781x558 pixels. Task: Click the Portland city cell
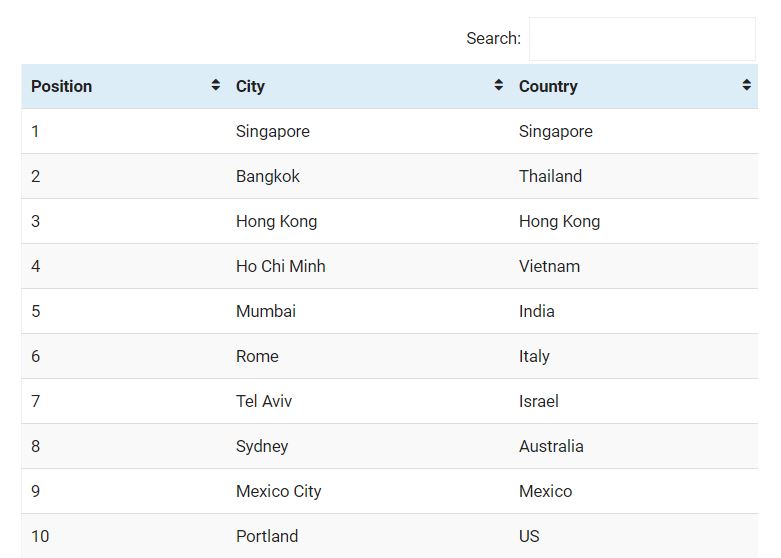(267, 537)
